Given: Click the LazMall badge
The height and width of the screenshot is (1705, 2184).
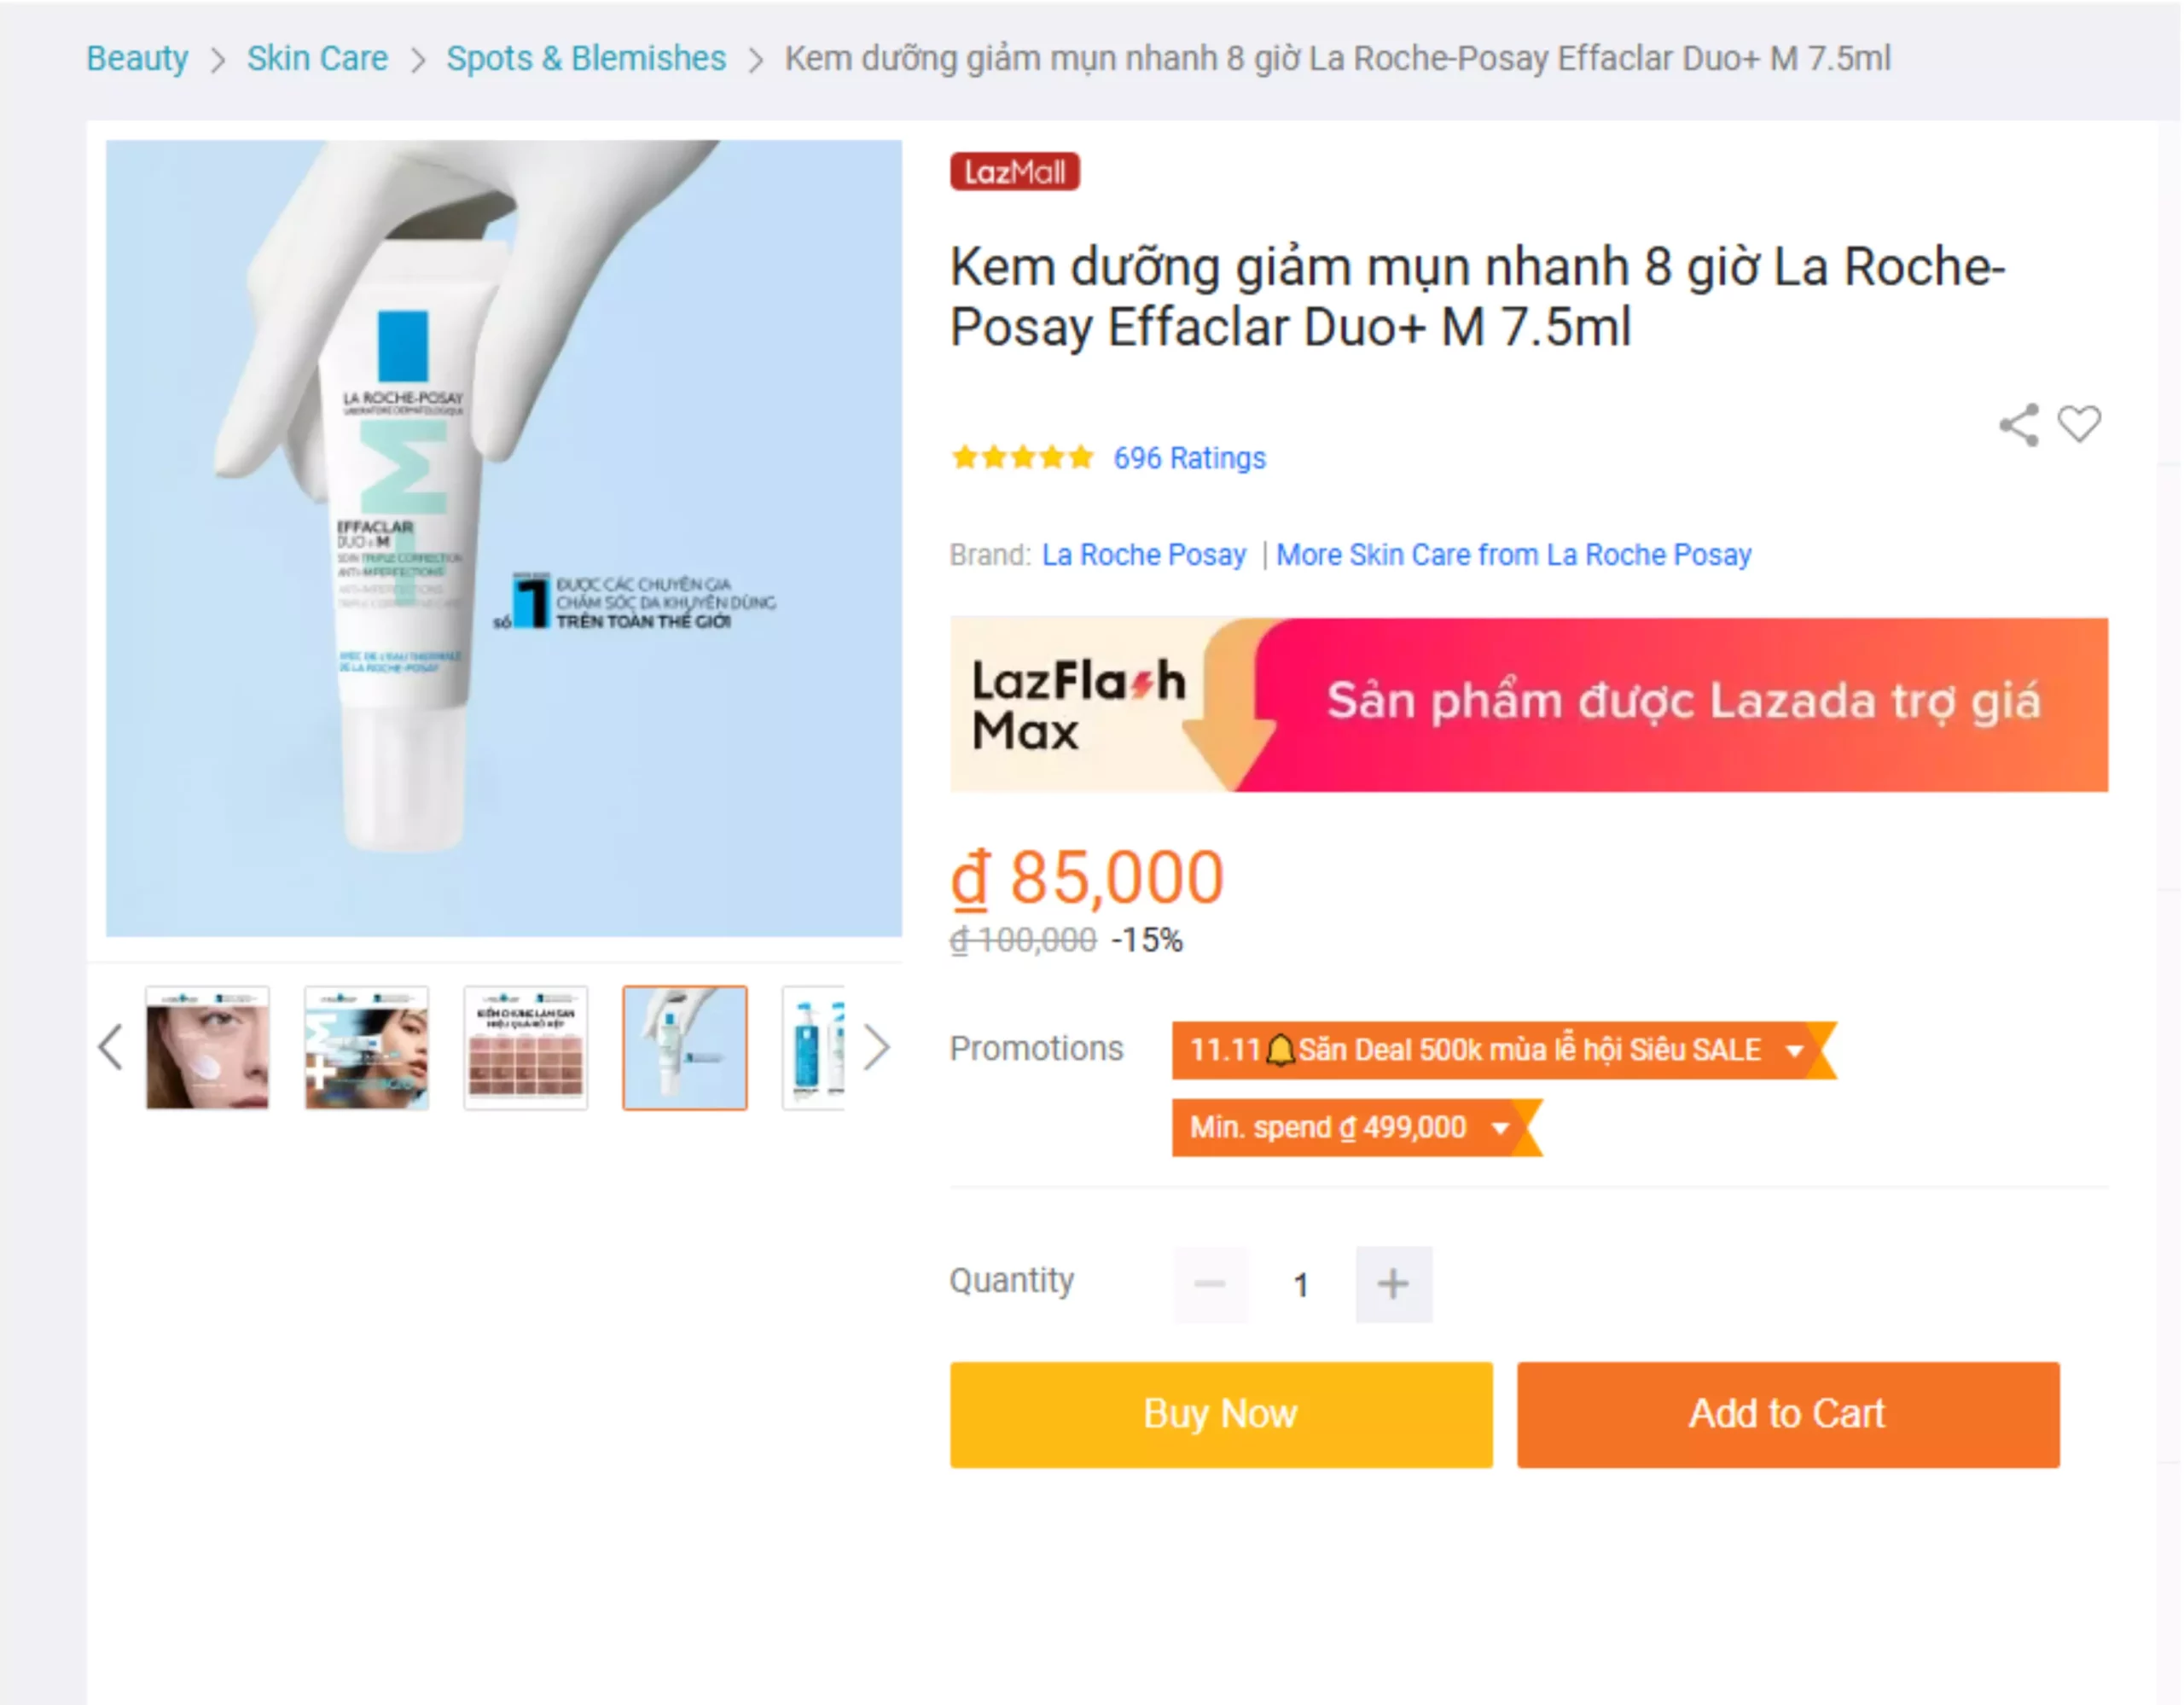Looking at the screenshot, I should click(x=1014, y=172).
